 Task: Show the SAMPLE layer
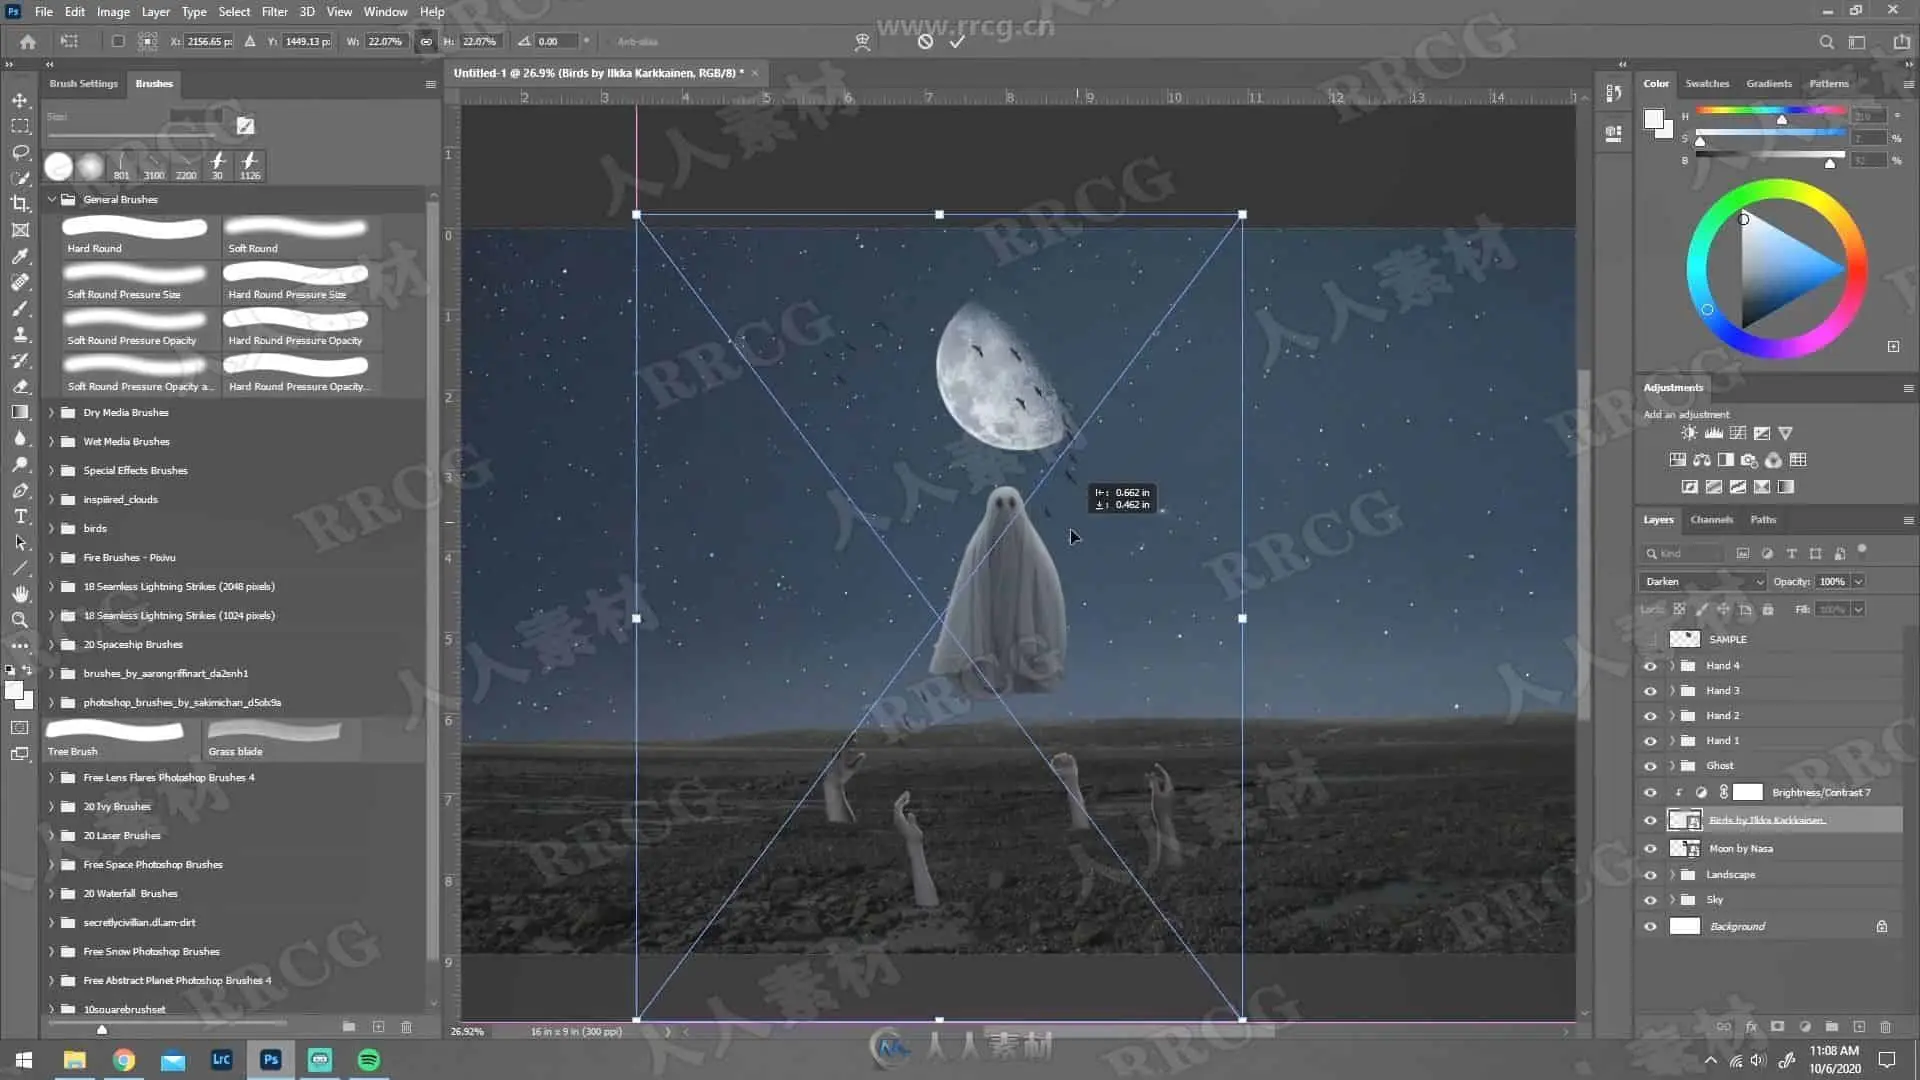(1650, 639)
